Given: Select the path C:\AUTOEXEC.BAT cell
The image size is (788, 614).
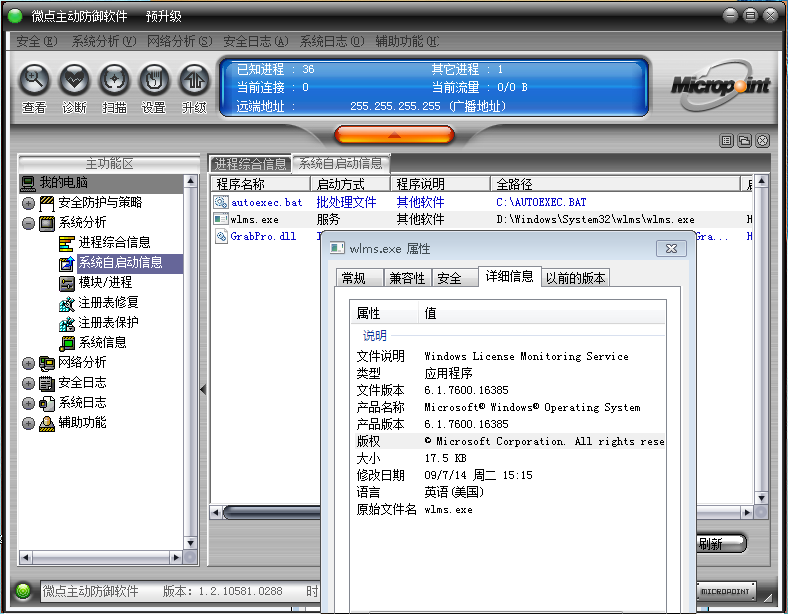Looking at the screenshot, I should coord(541,202).
